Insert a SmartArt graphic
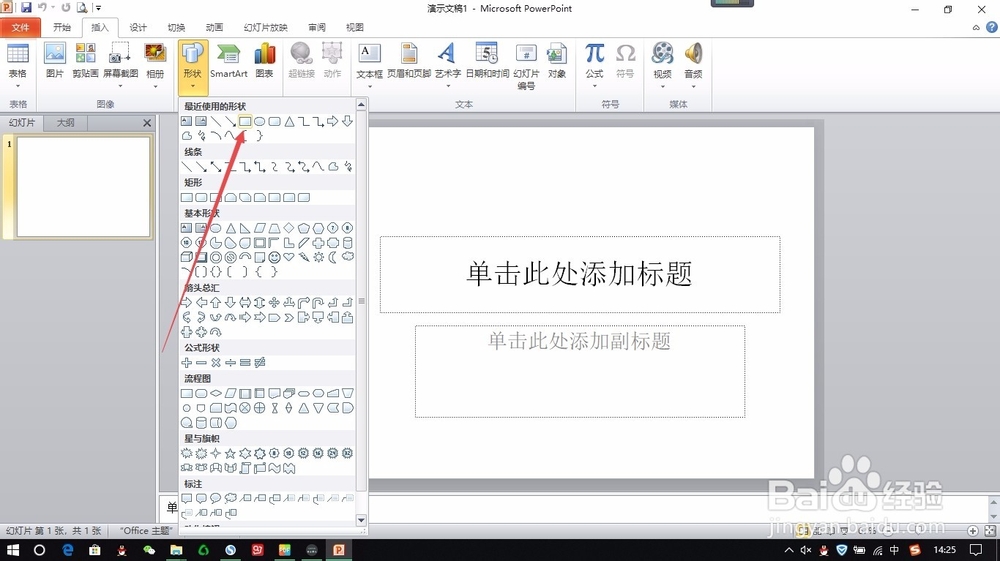The image size is (1000, 561). (x=228, y=61)
